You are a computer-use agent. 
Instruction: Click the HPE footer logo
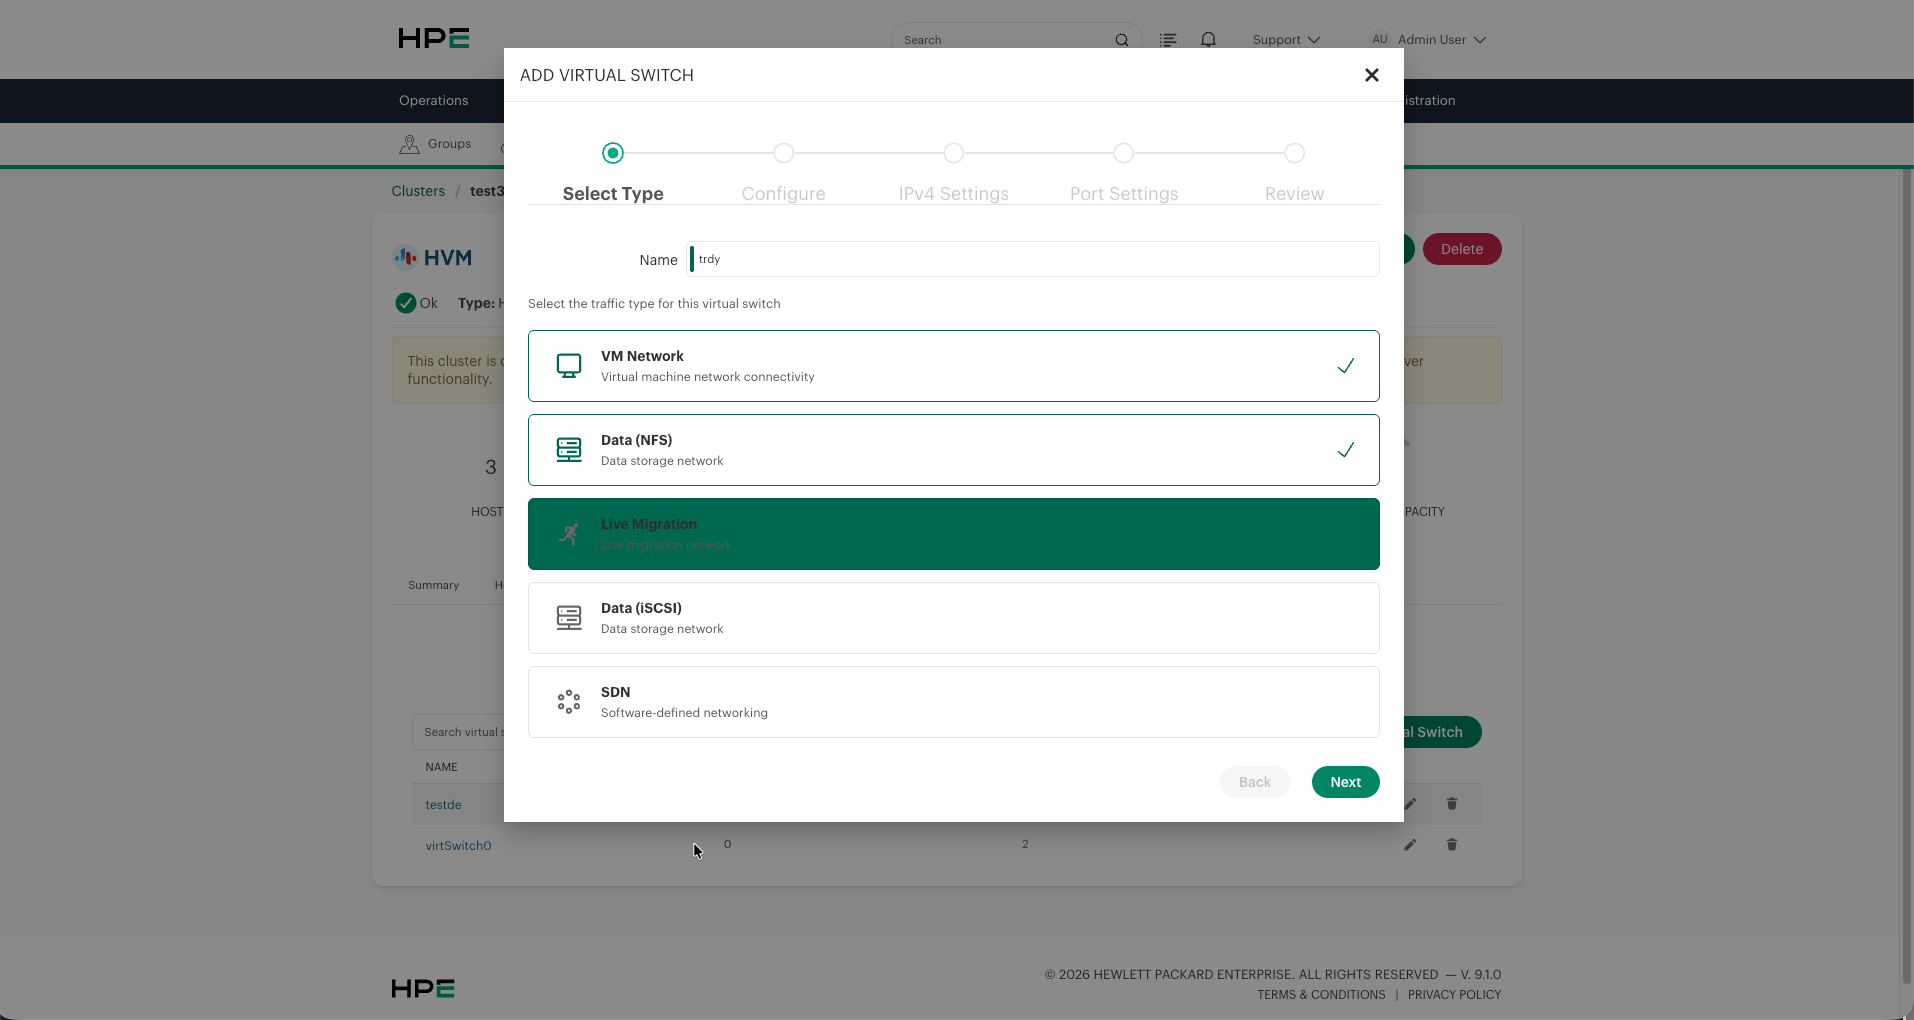[423, 988]
